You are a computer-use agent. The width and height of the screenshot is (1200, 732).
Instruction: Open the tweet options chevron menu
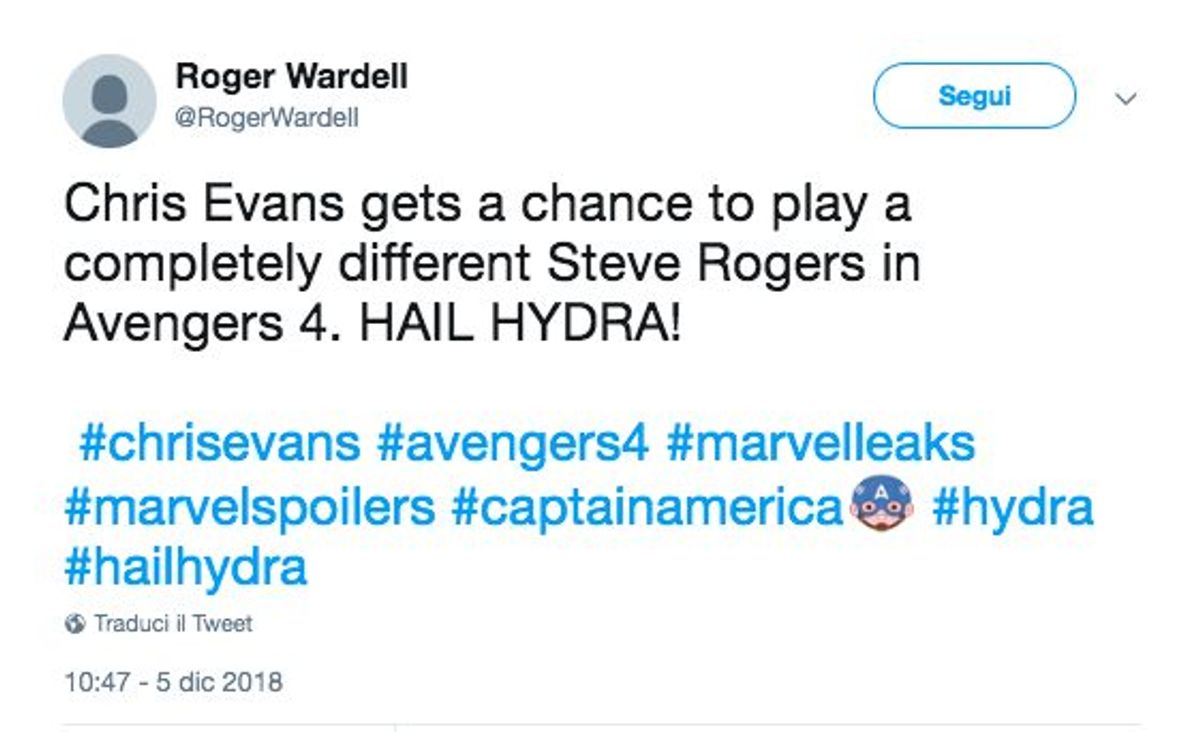tap(1126, 99)
